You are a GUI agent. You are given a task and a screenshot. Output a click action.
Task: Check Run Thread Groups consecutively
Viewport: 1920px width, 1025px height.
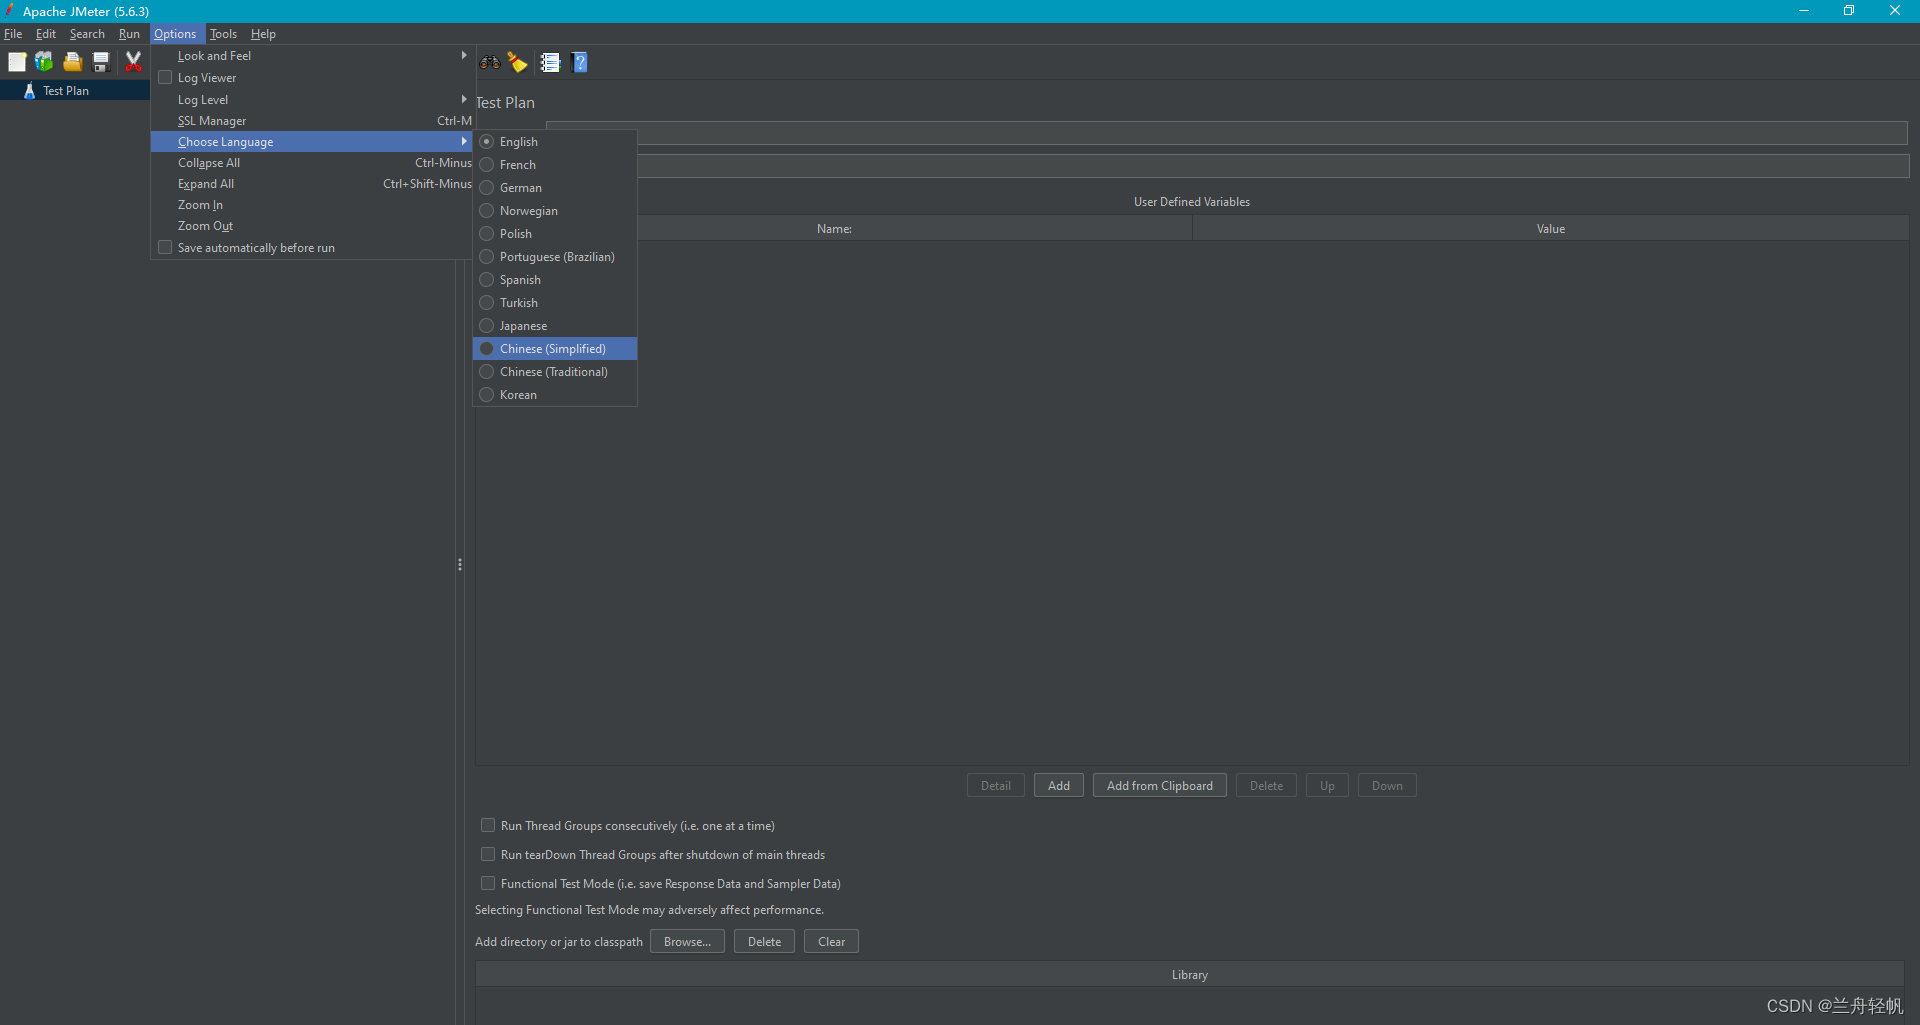tap(488, 826)
